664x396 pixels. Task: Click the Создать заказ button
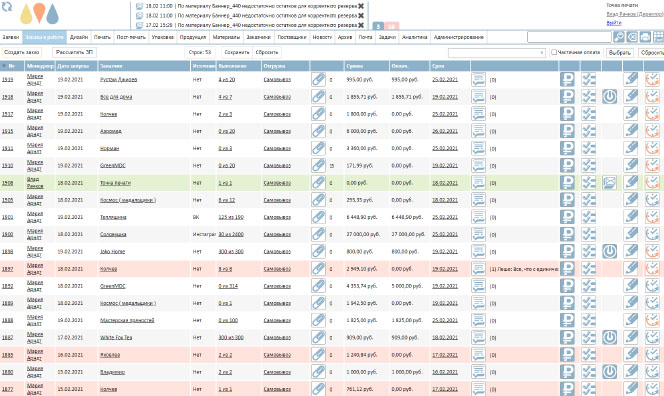[22, 52]
